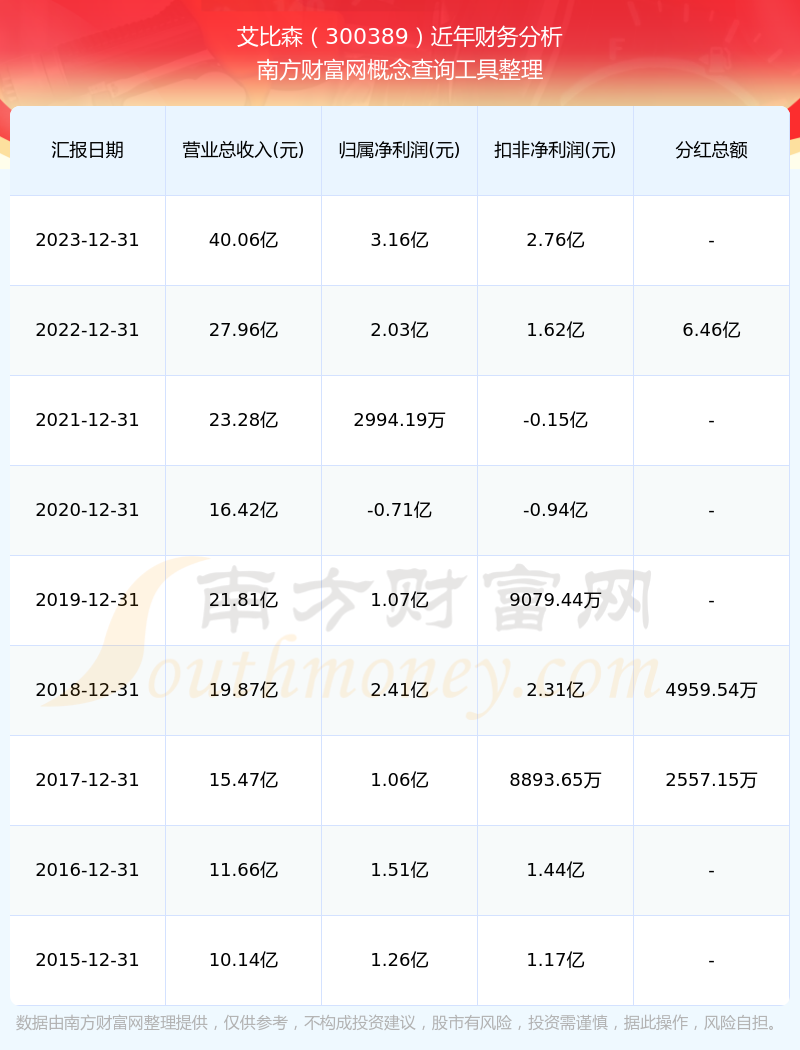Select the revenue value 21.81亿
Image resolution: width=800 pixels, height=1050 pixels.
pos(243,600)
